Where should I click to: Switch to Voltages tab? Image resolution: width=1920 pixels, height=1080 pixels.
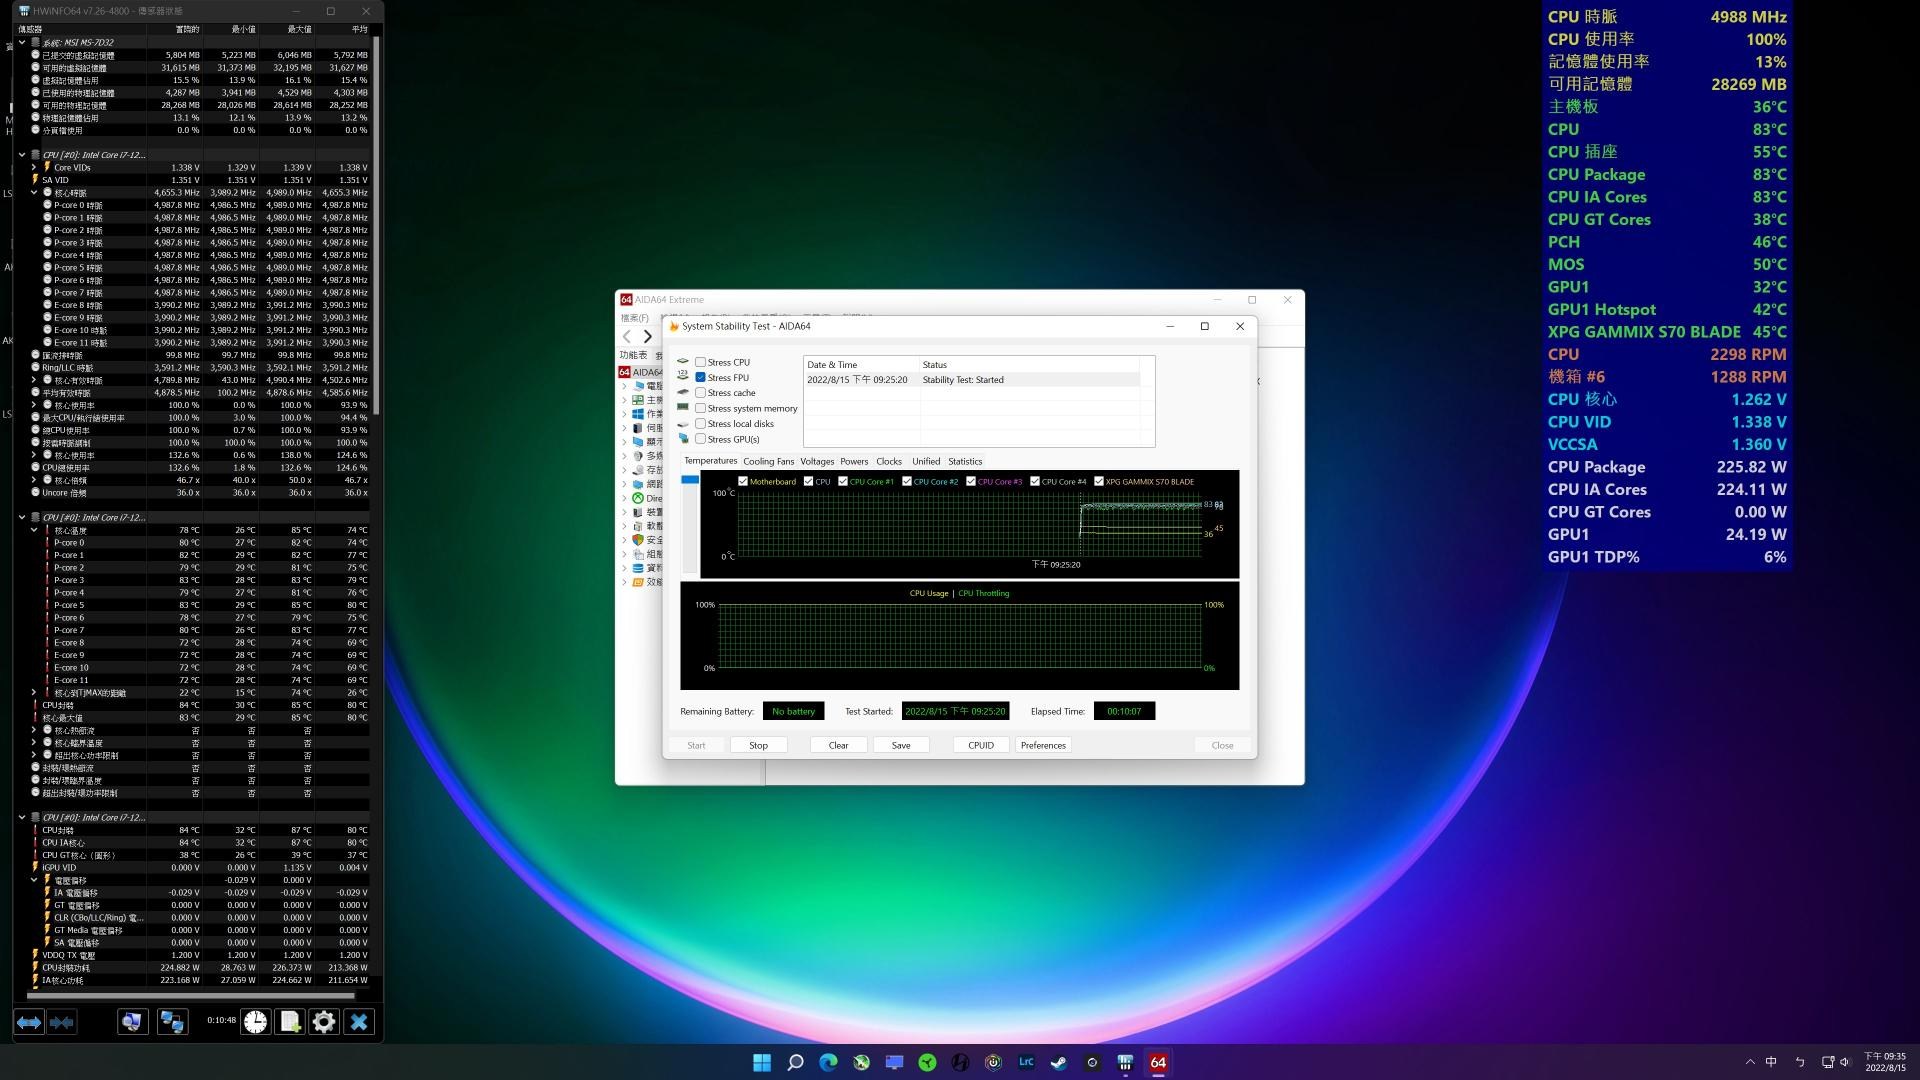coord(817,462)
